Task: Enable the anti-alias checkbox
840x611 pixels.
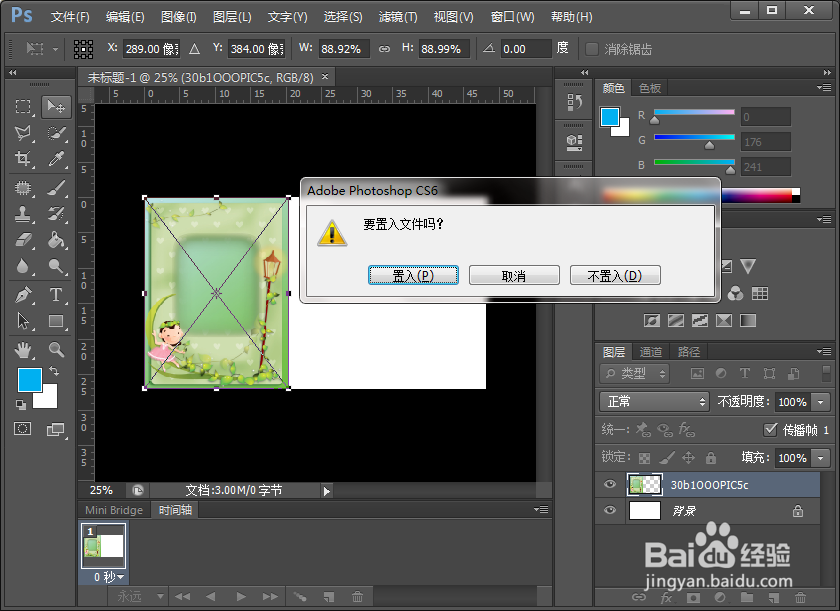Action: point(591,49)
